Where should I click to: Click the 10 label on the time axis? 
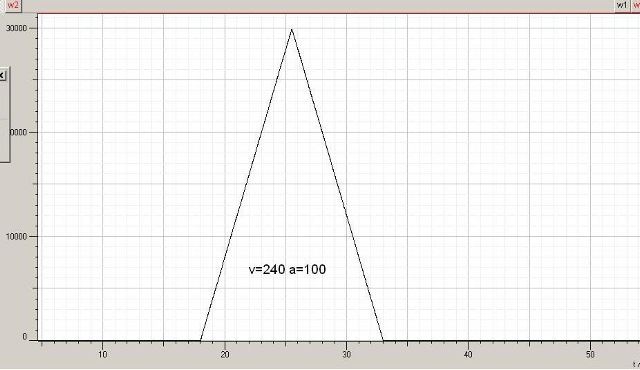point(103,354)
